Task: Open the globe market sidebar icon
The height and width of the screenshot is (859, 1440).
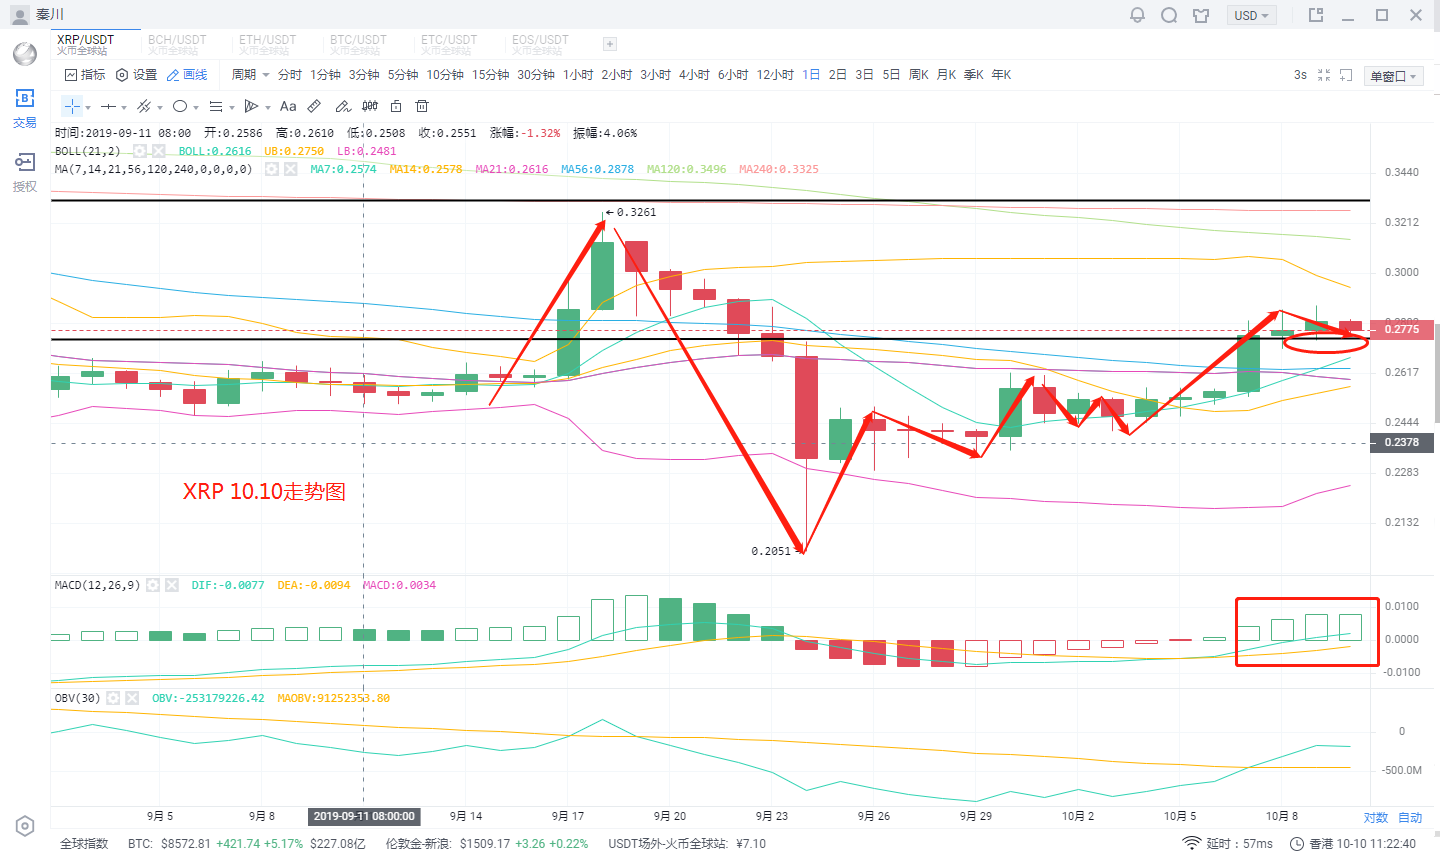Action: click(25, 53)
